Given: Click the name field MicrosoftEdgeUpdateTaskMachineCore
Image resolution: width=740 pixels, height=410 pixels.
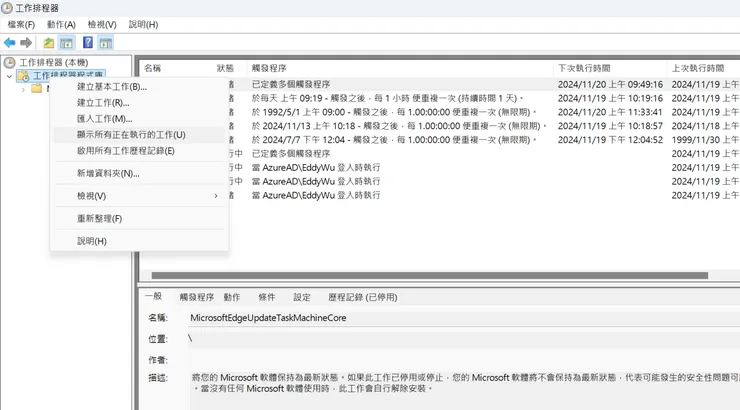Looking at the screenshot, I should [x=464, y=318].
